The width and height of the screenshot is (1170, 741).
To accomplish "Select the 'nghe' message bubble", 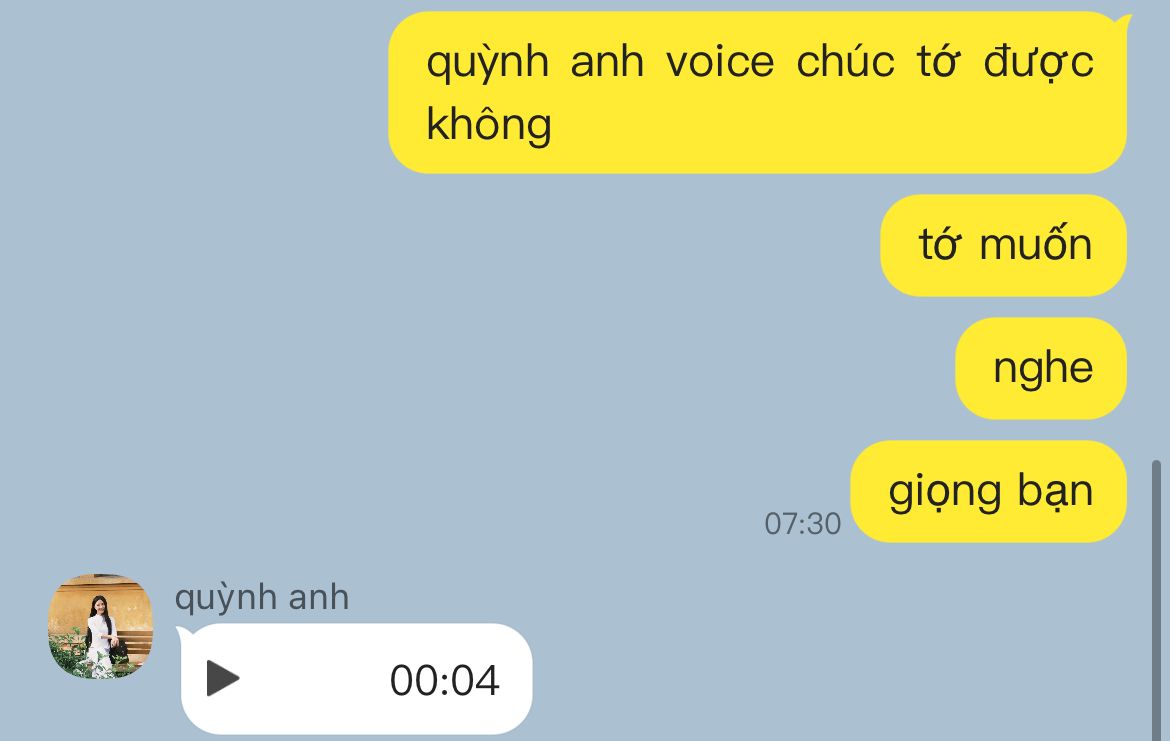I will [x=1041, y=368].
